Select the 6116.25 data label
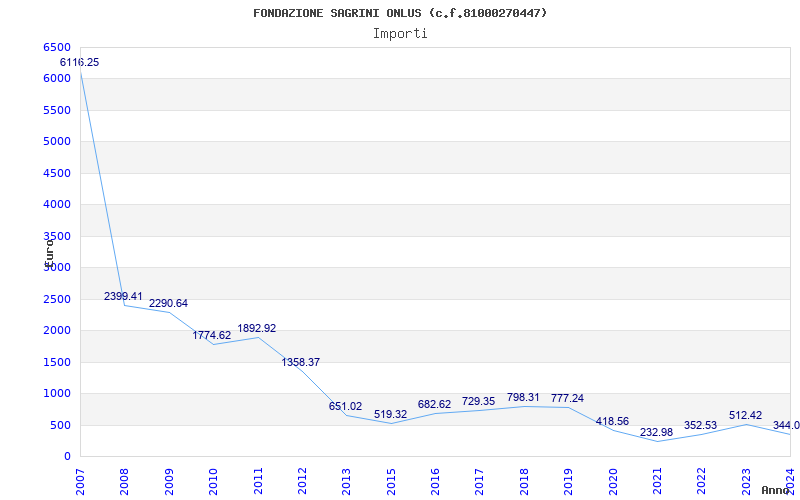The height and width of the screenshot is (500, 800). point(80,62)
